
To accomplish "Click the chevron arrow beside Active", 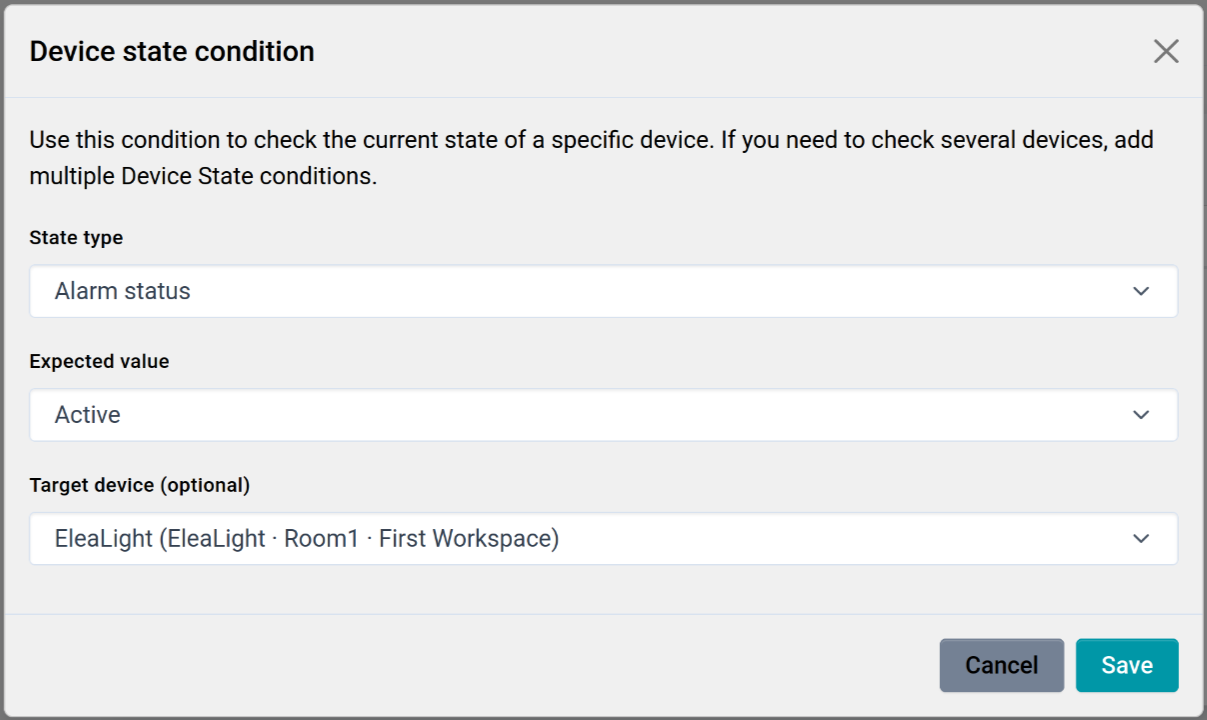I will [x=1141, y=415].
